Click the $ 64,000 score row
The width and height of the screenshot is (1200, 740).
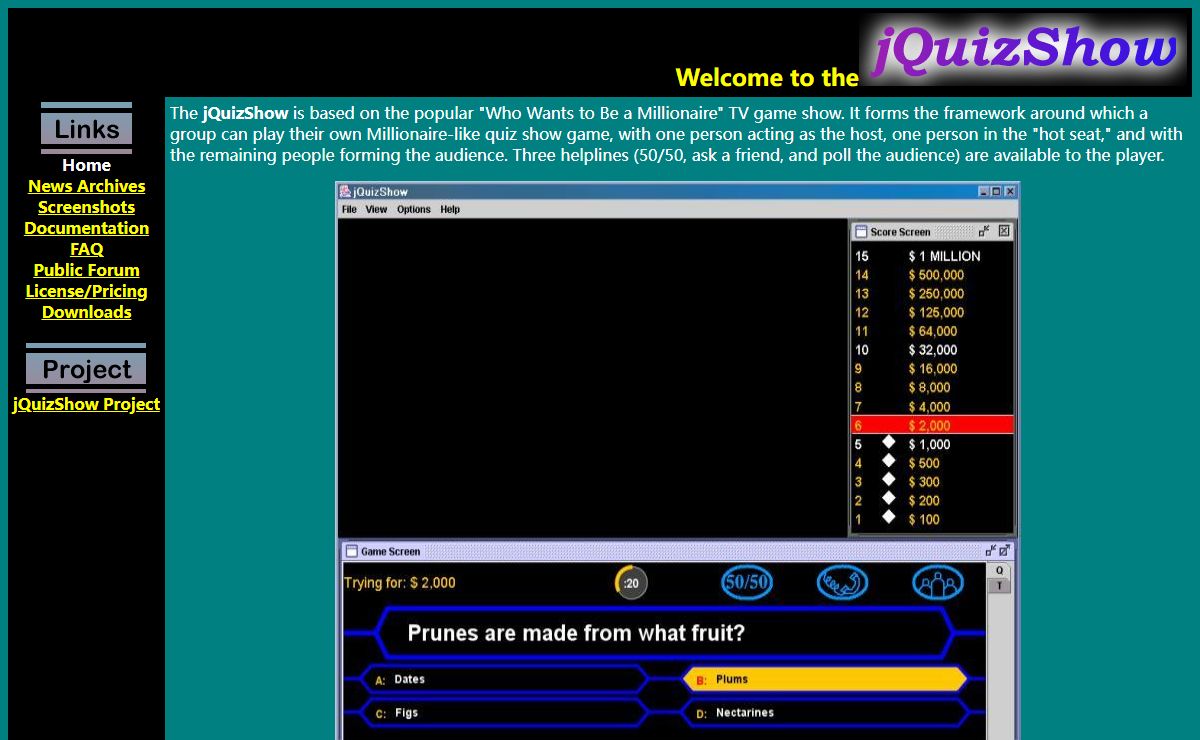point(932,331)
